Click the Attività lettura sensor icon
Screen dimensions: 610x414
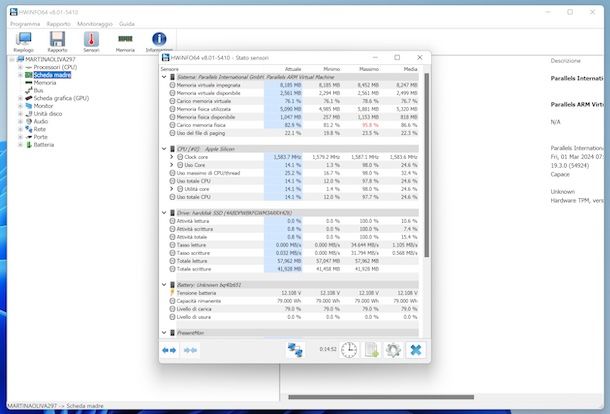coord(172,221)
